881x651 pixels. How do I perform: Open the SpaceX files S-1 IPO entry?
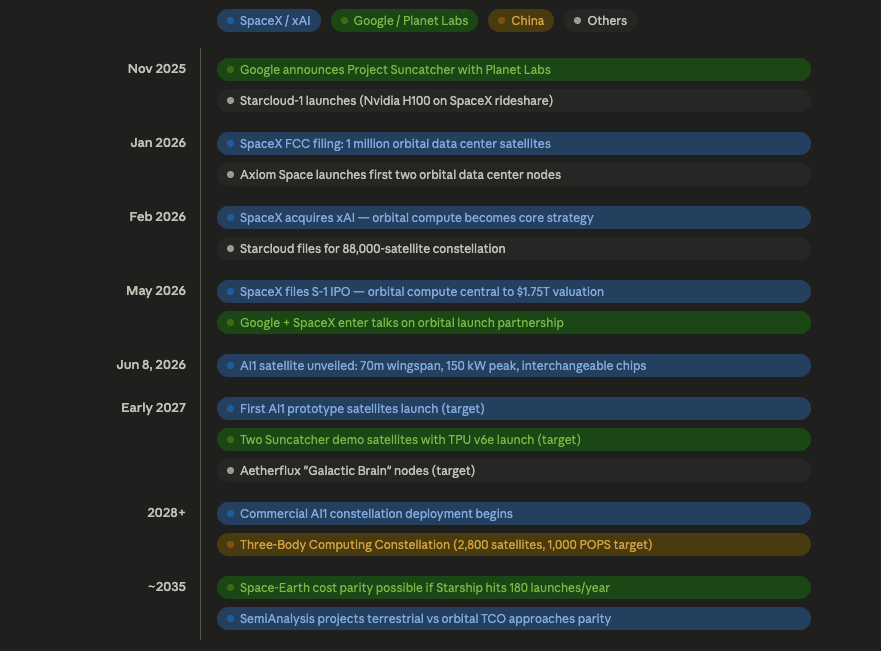tap(514, 292)
